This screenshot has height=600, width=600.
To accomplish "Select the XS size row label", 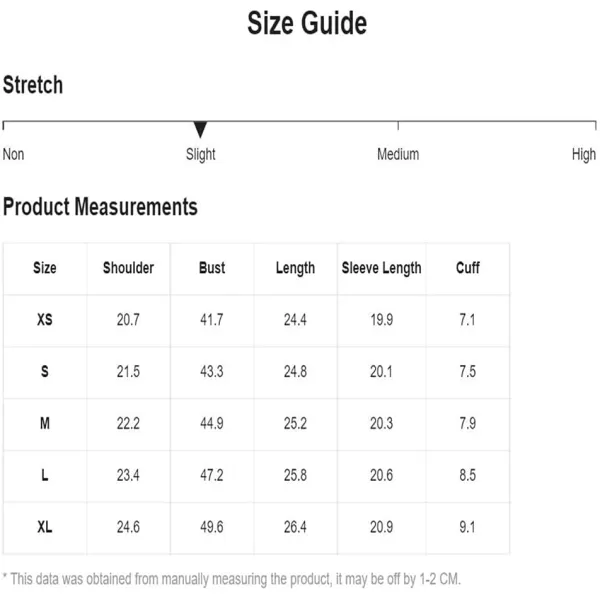I will [x=45, y=320].
